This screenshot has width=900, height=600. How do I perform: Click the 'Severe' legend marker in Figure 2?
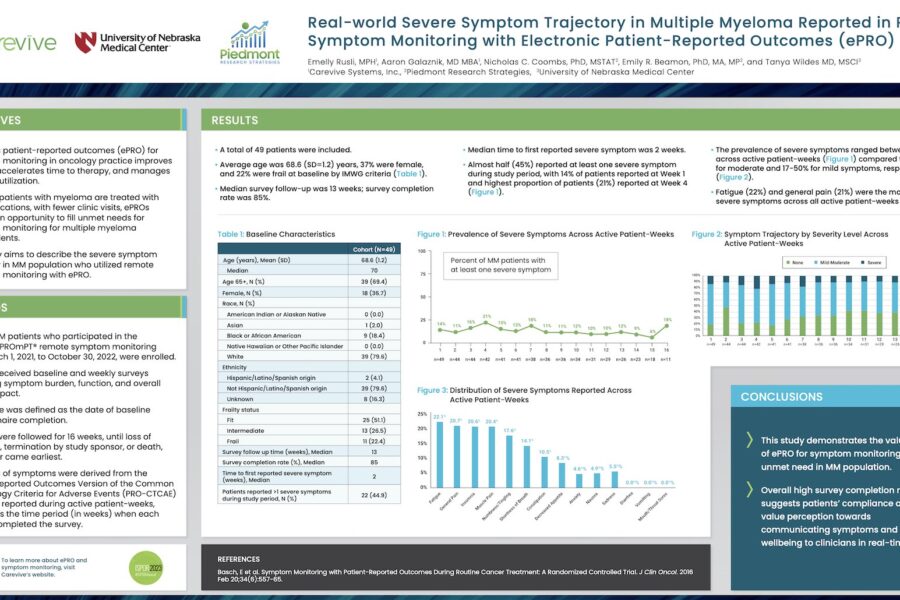click(863, 263)
